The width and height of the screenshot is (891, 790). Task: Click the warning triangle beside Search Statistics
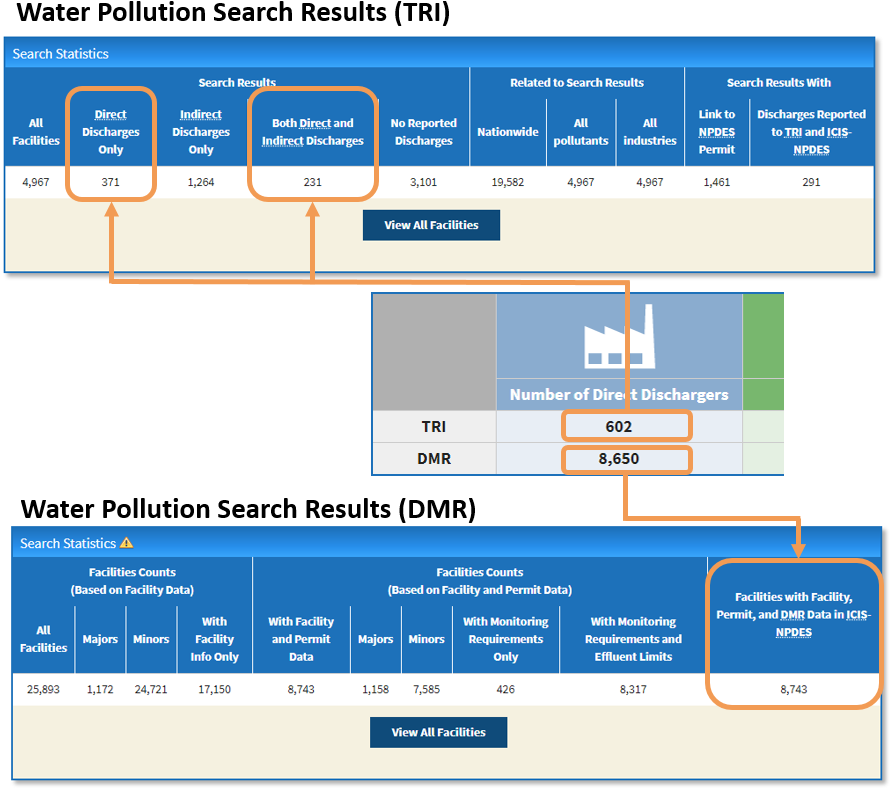tap(127, 543)
